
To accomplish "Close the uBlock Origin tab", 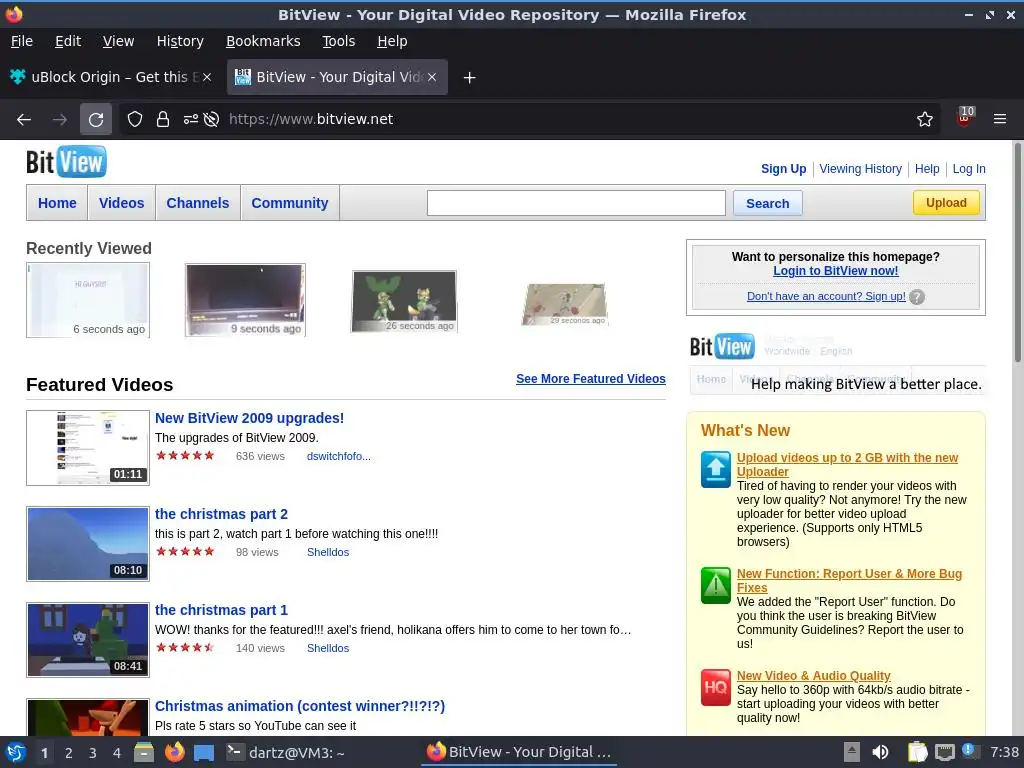I will pos(206,77).
